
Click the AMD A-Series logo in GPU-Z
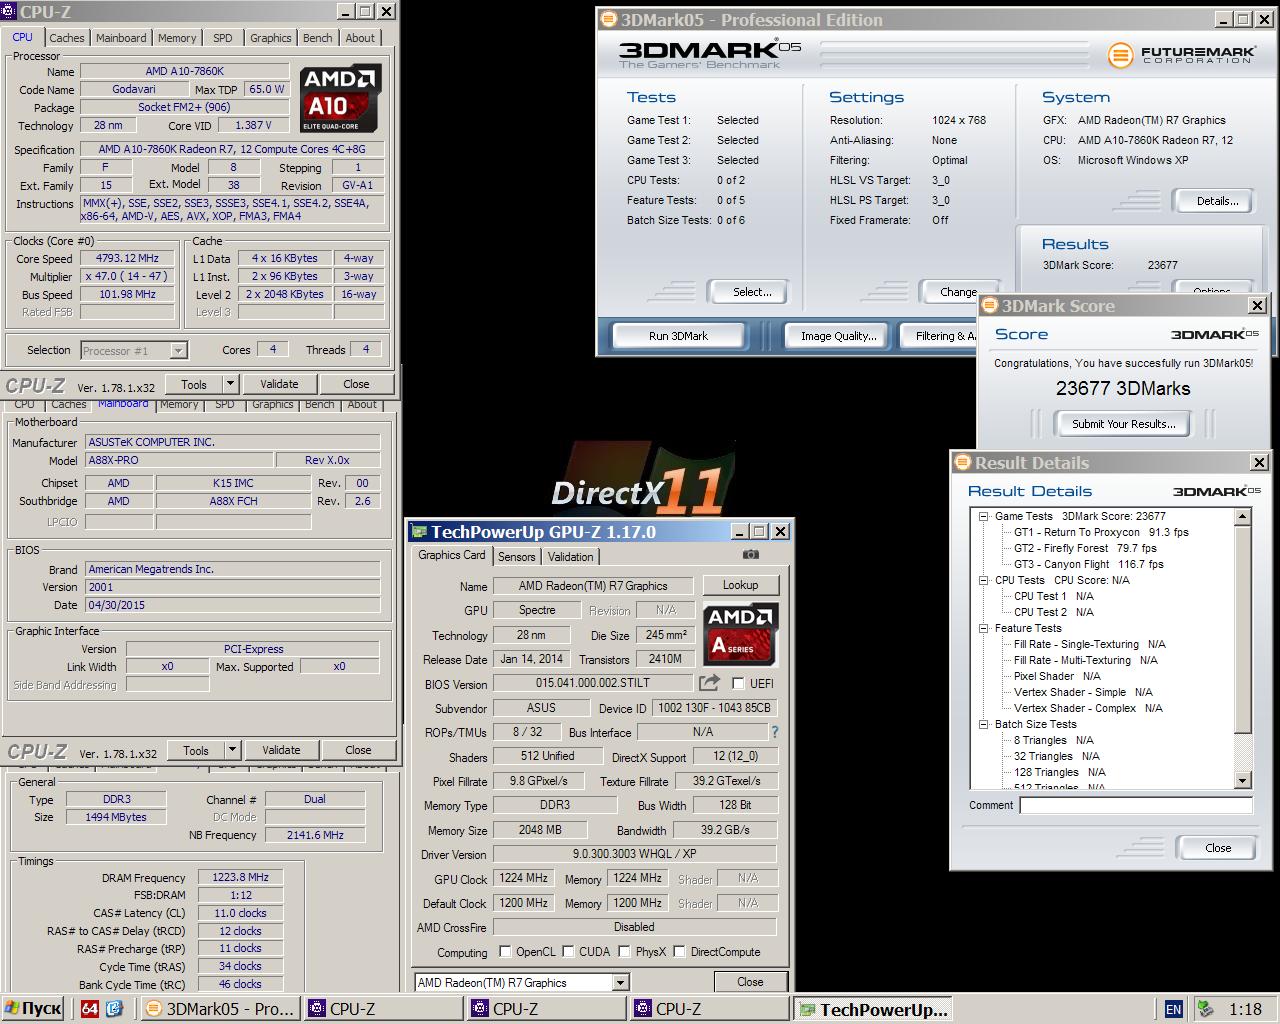pos(741,634)
